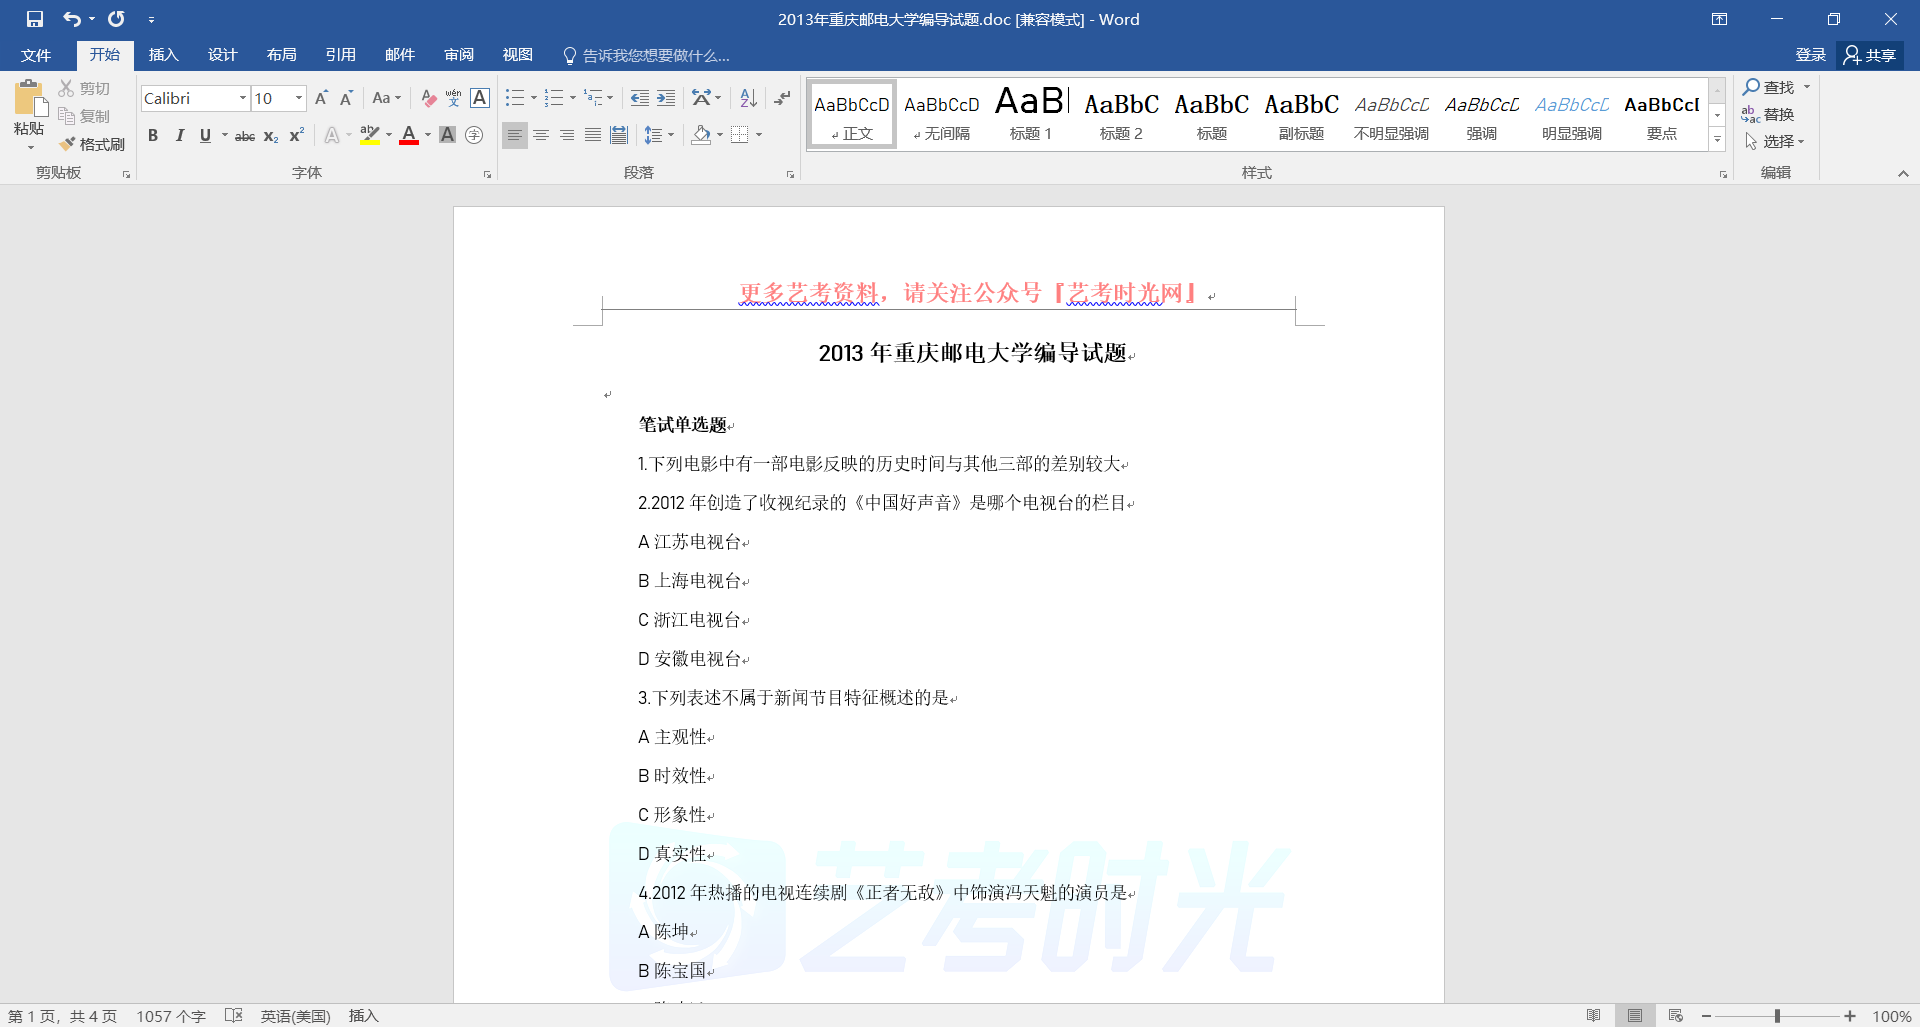Click the 共享 share button

pyautogui.click(x=1870, y=55)
